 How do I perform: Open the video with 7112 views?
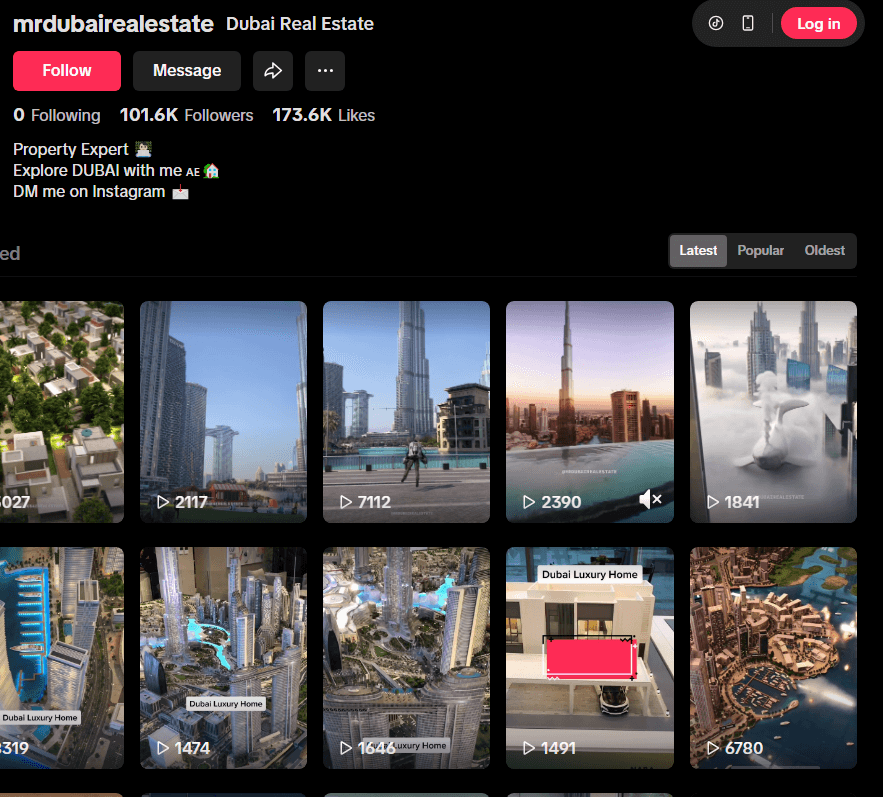(407, 412)
